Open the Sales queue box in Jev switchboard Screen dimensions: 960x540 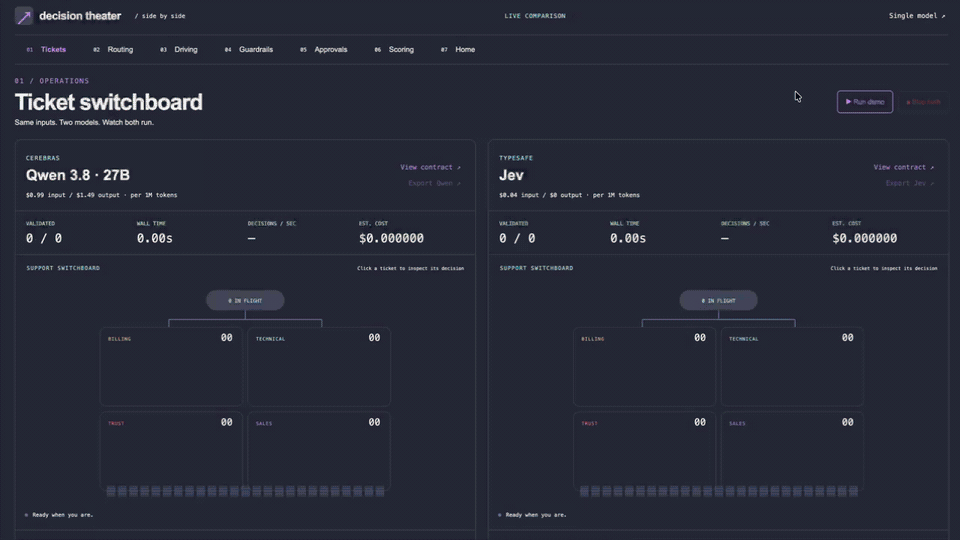click(792, 451)
